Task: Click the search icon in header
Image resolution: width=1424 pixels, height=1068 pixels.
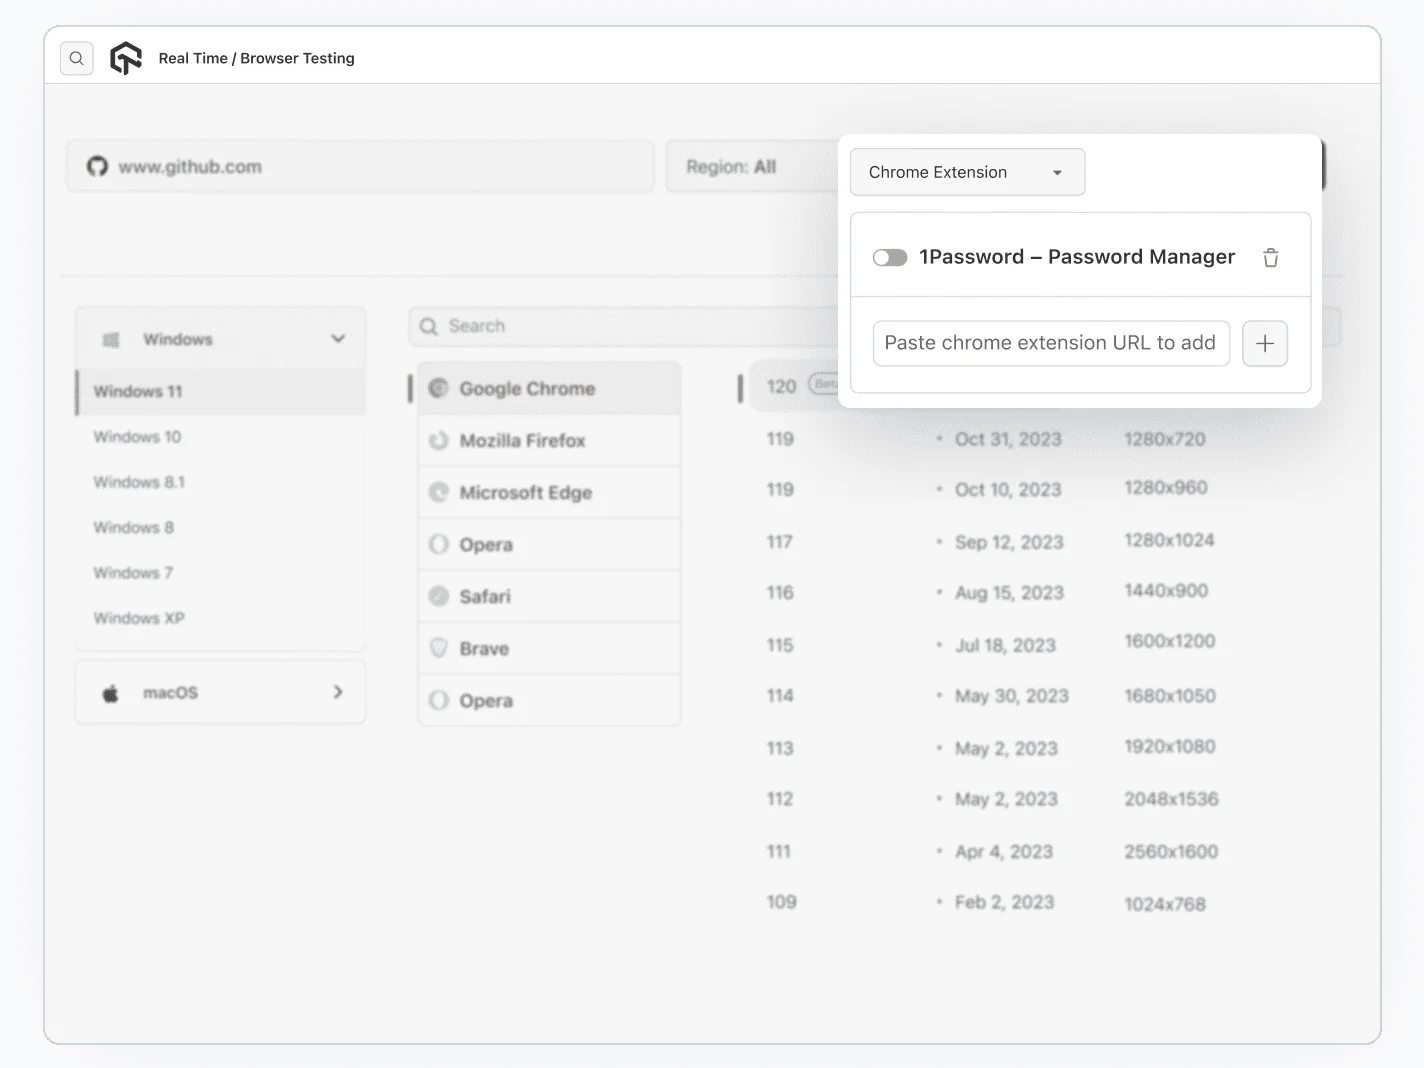Action: coord(76,58)
